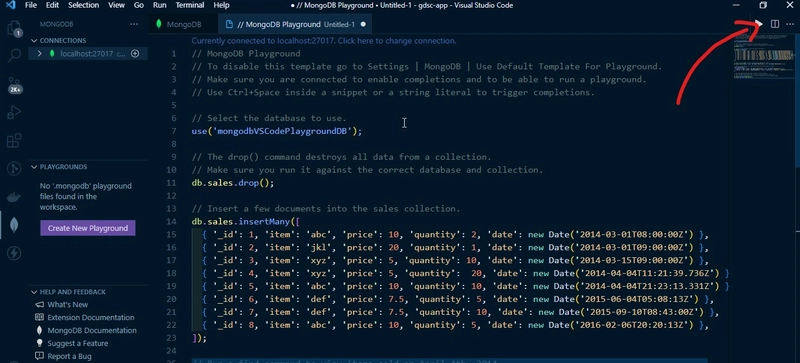Expand the localhost:27017 connection node
The image size is (800, 363).
pos(40,54)
